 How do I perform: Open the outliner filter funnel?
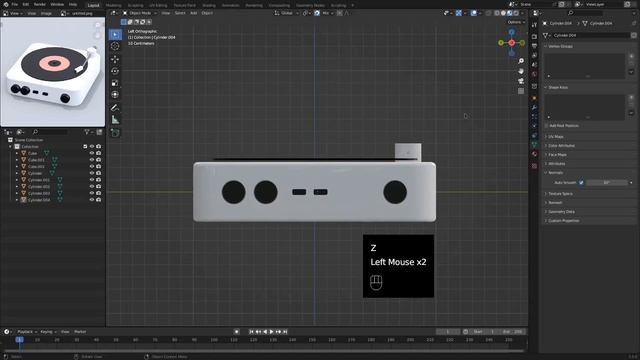[x=87, y=132]
